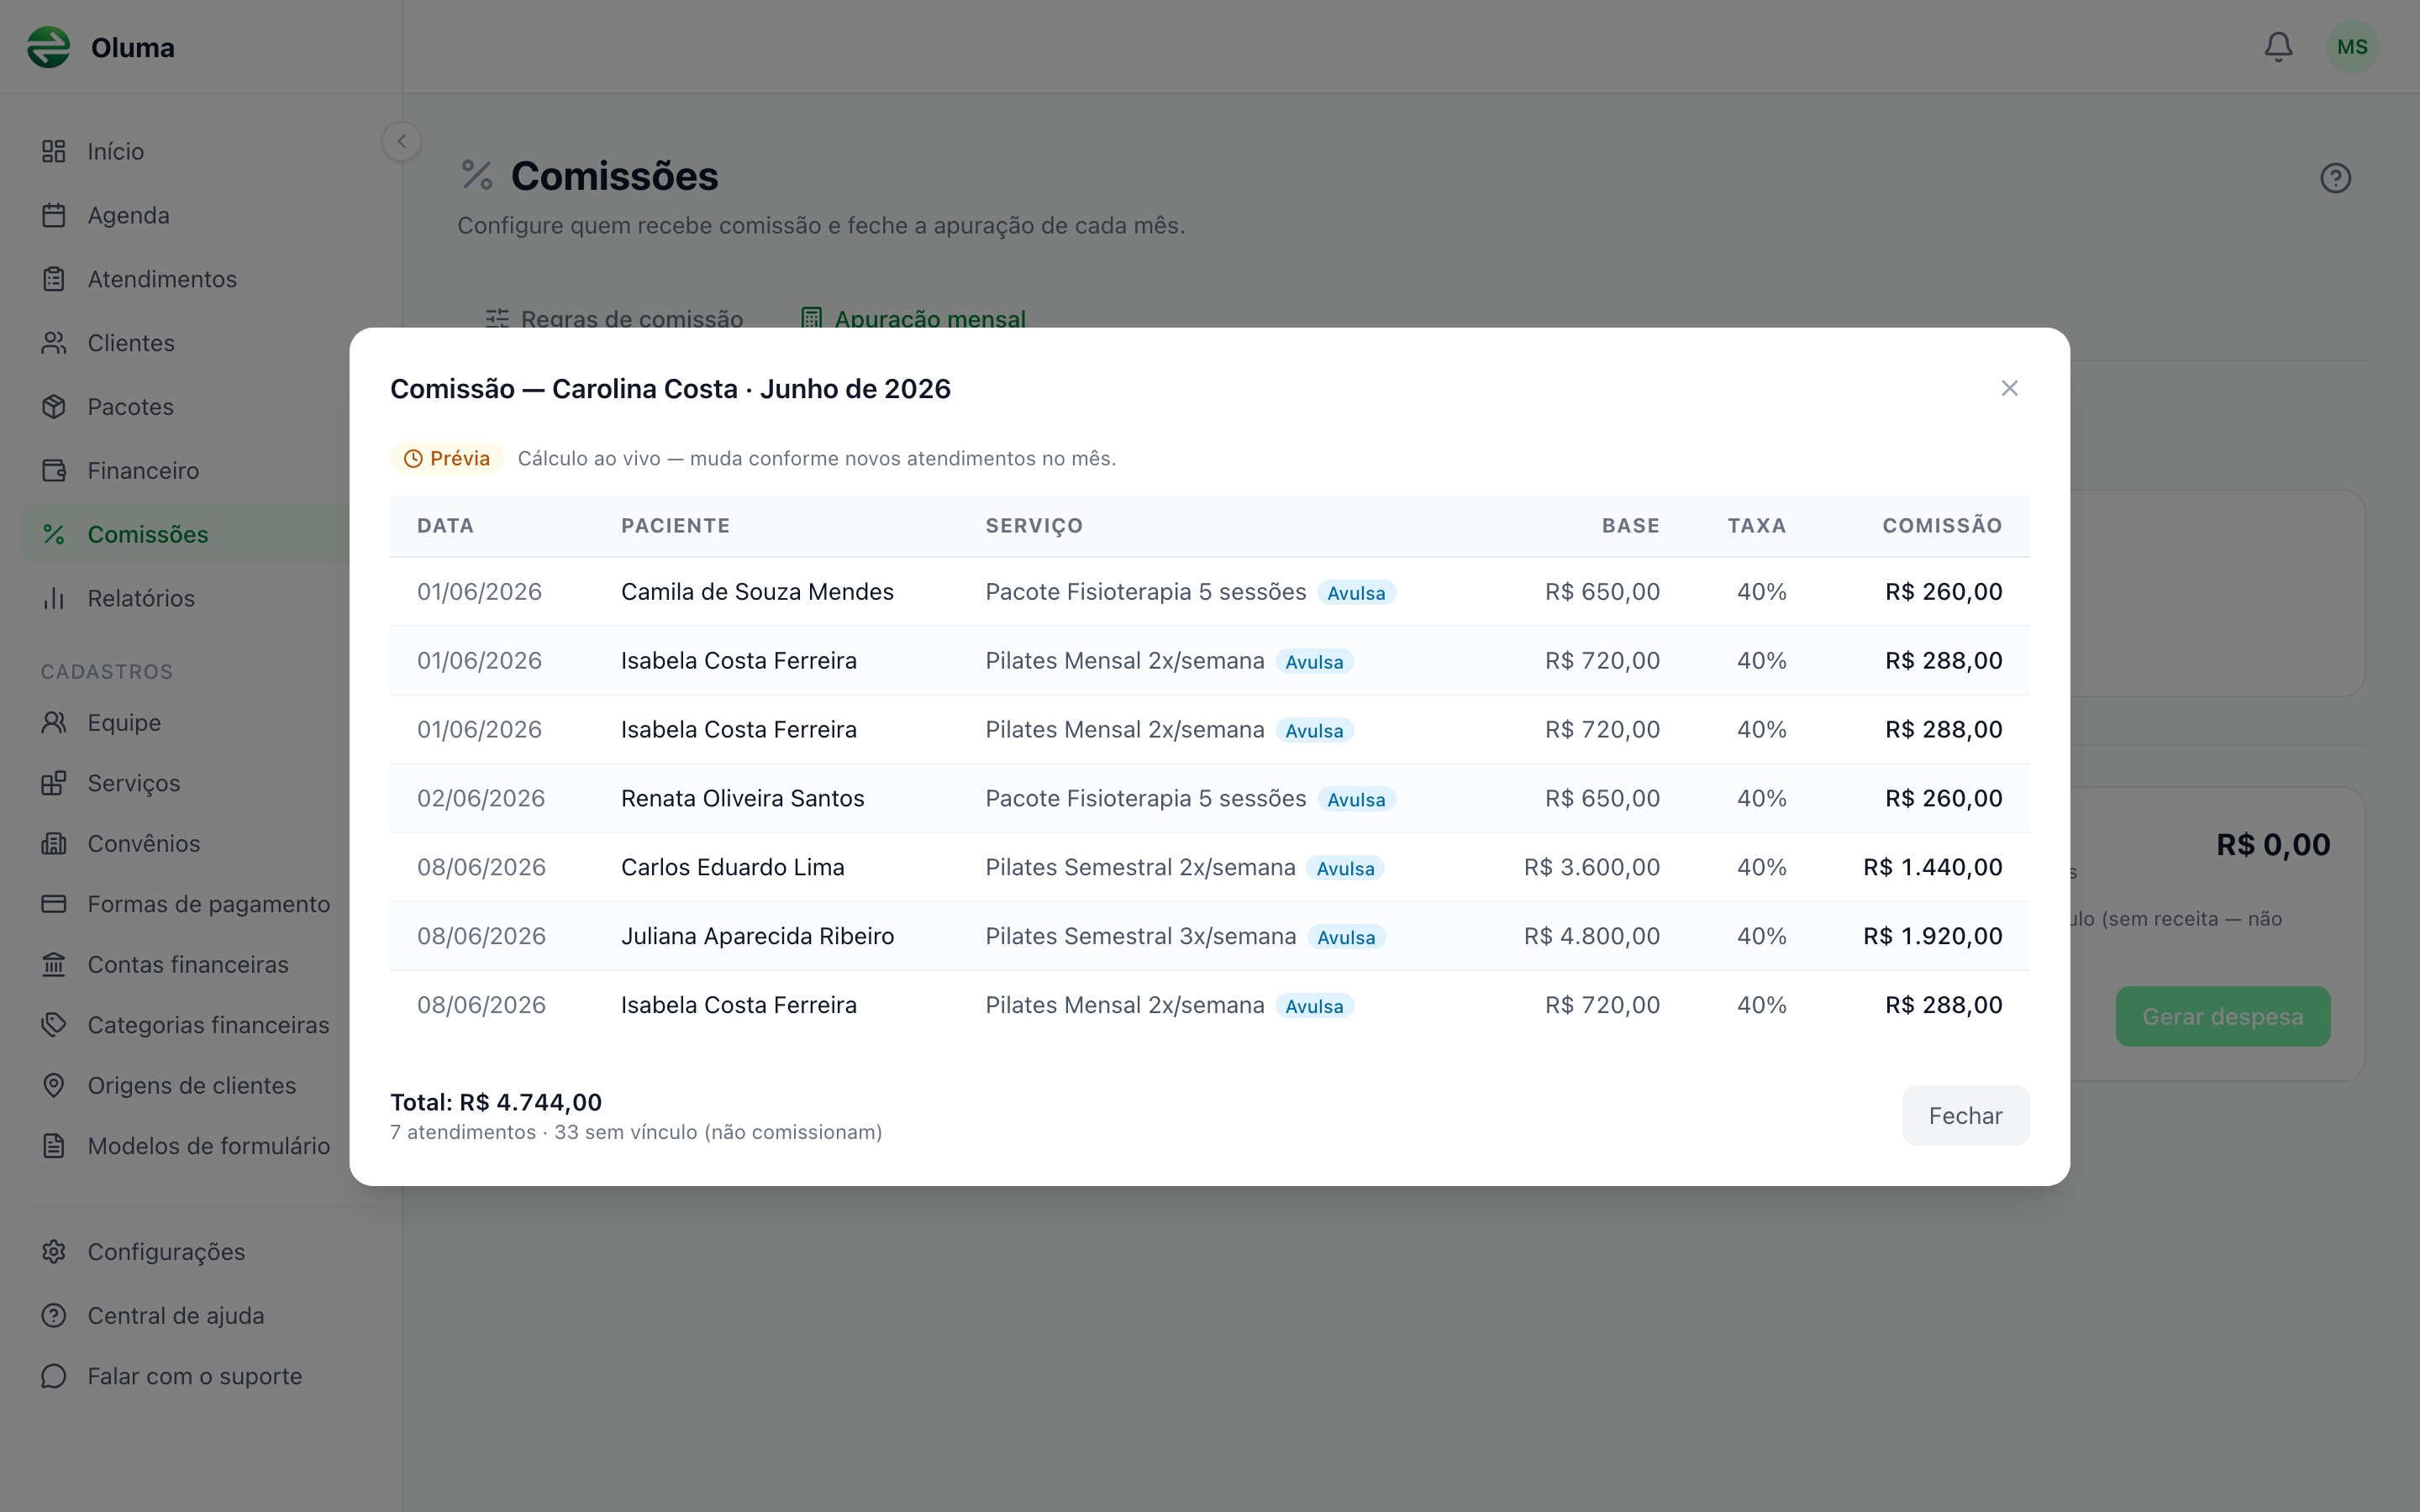Click the Fechar button
The height and width of the screenshot is (1512, 2420).
click(x=1965, y=1116)
